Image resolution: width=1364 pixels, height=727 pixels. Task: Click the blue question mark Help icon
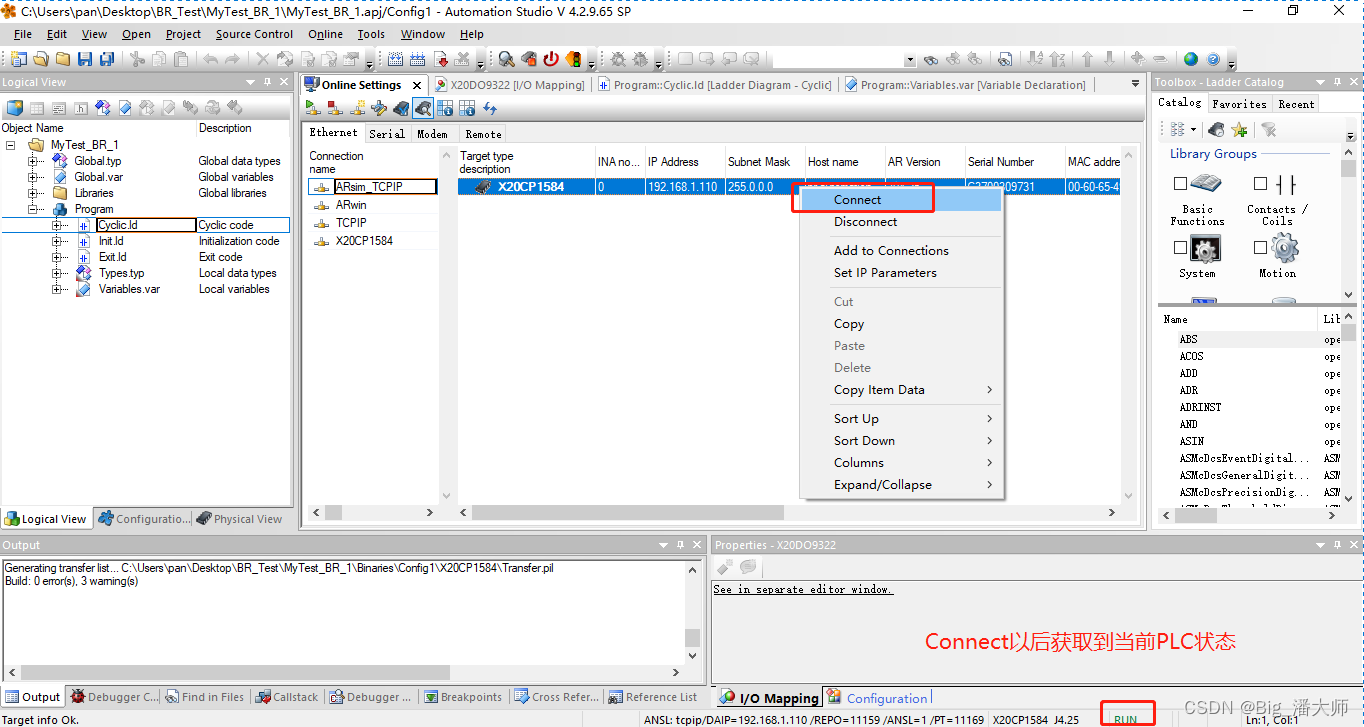pos(1213,59)
